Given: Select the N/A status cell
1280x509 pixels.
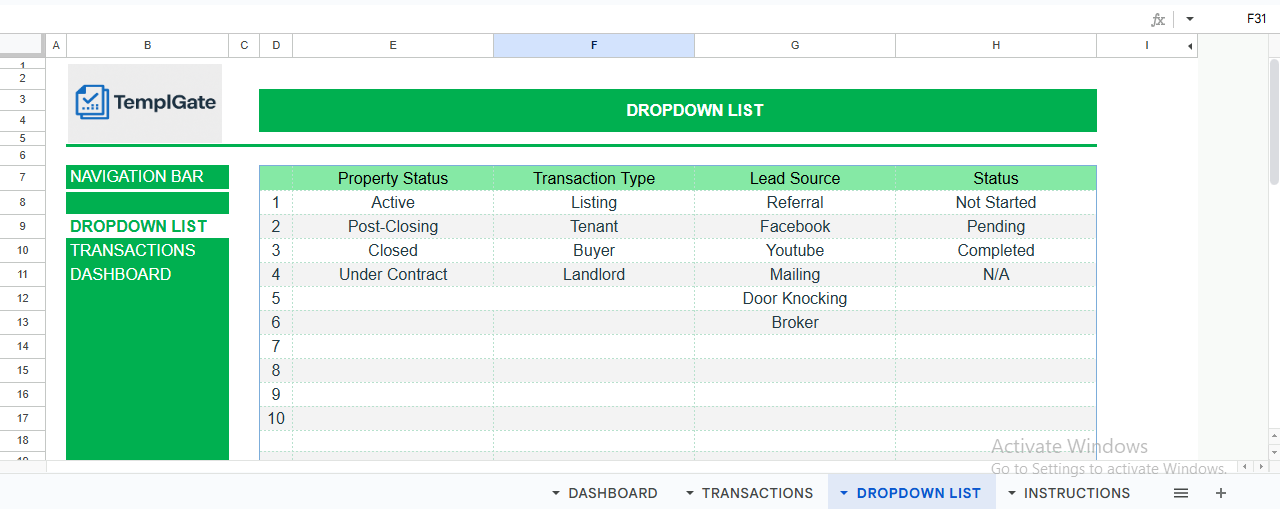Looking at the screenshot, I should point(996,274).
